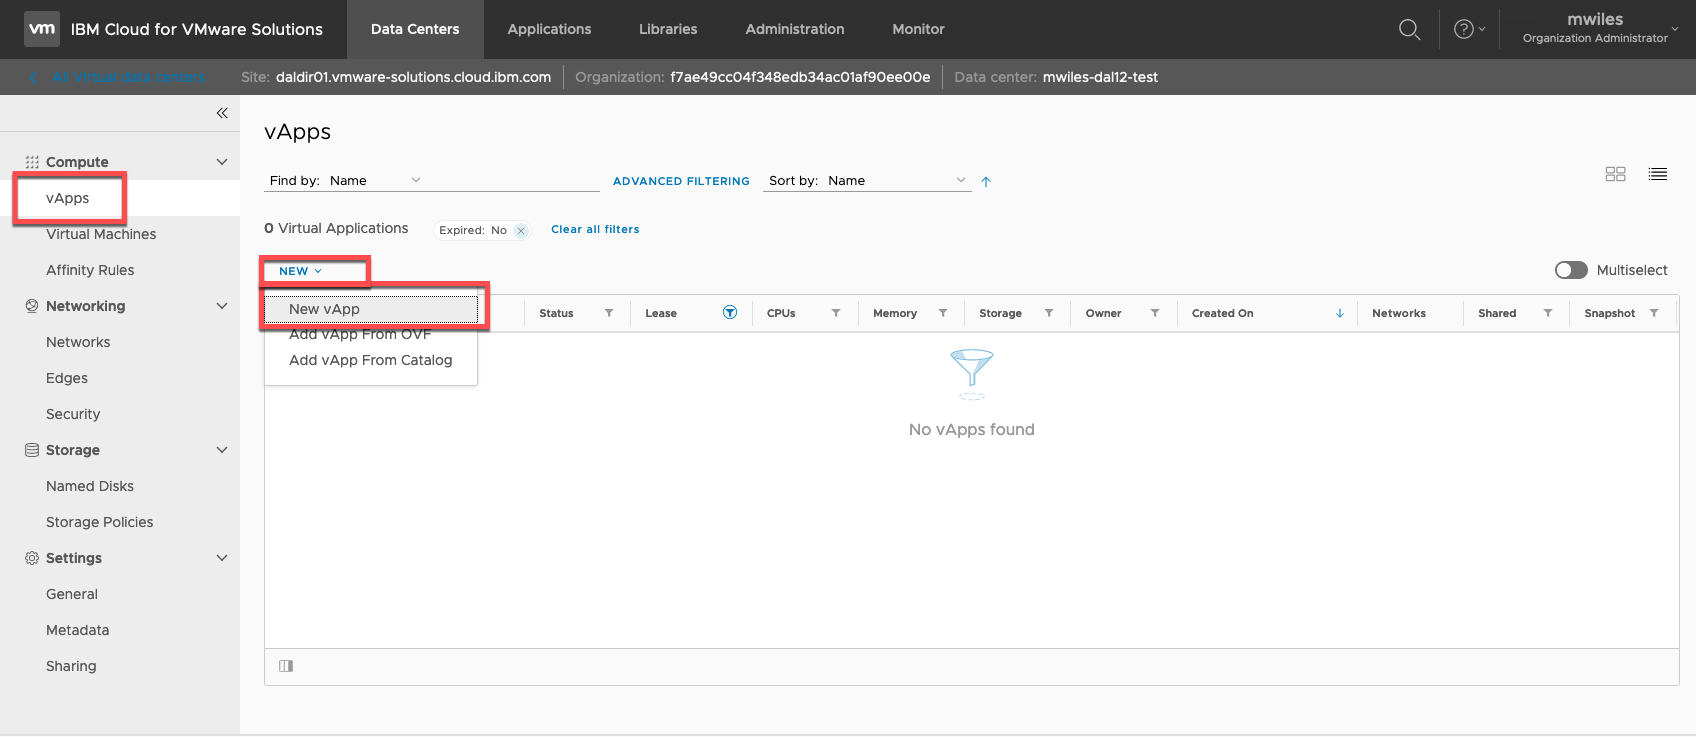The width and height of the screenshot is (1696, 737).
Task: Switch to the Libraries tab
Action: (668, 29)
